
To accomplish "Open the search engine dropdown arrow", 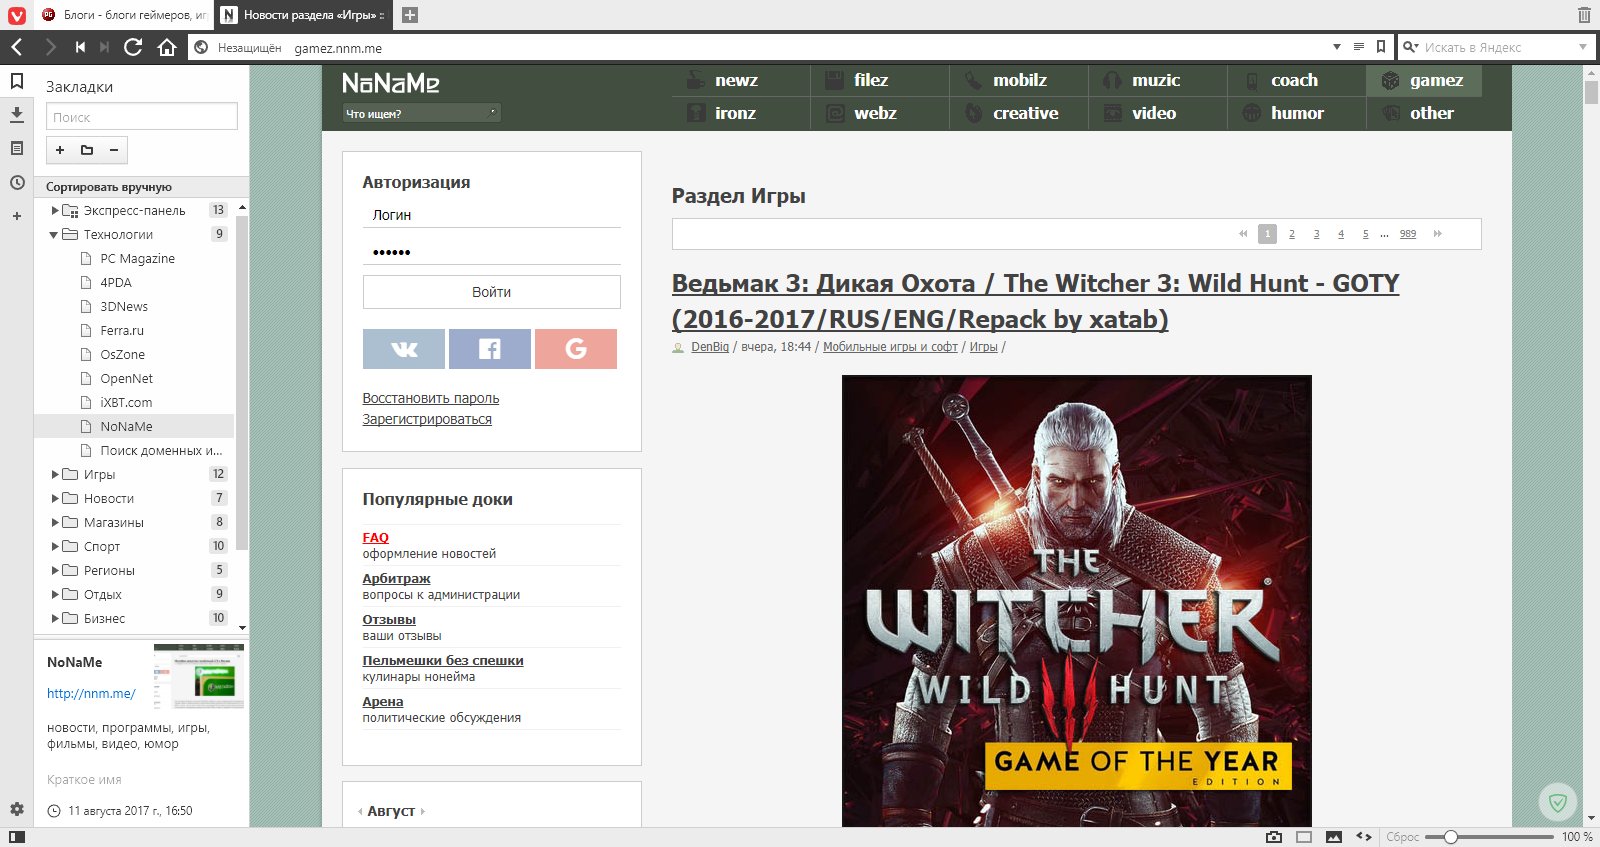I will (x=1582, y=47).
